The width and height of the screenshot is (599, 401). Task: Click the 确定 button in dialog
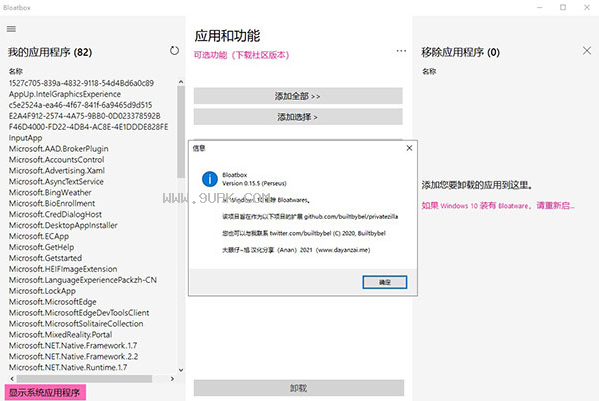click(x=384, y=282)
